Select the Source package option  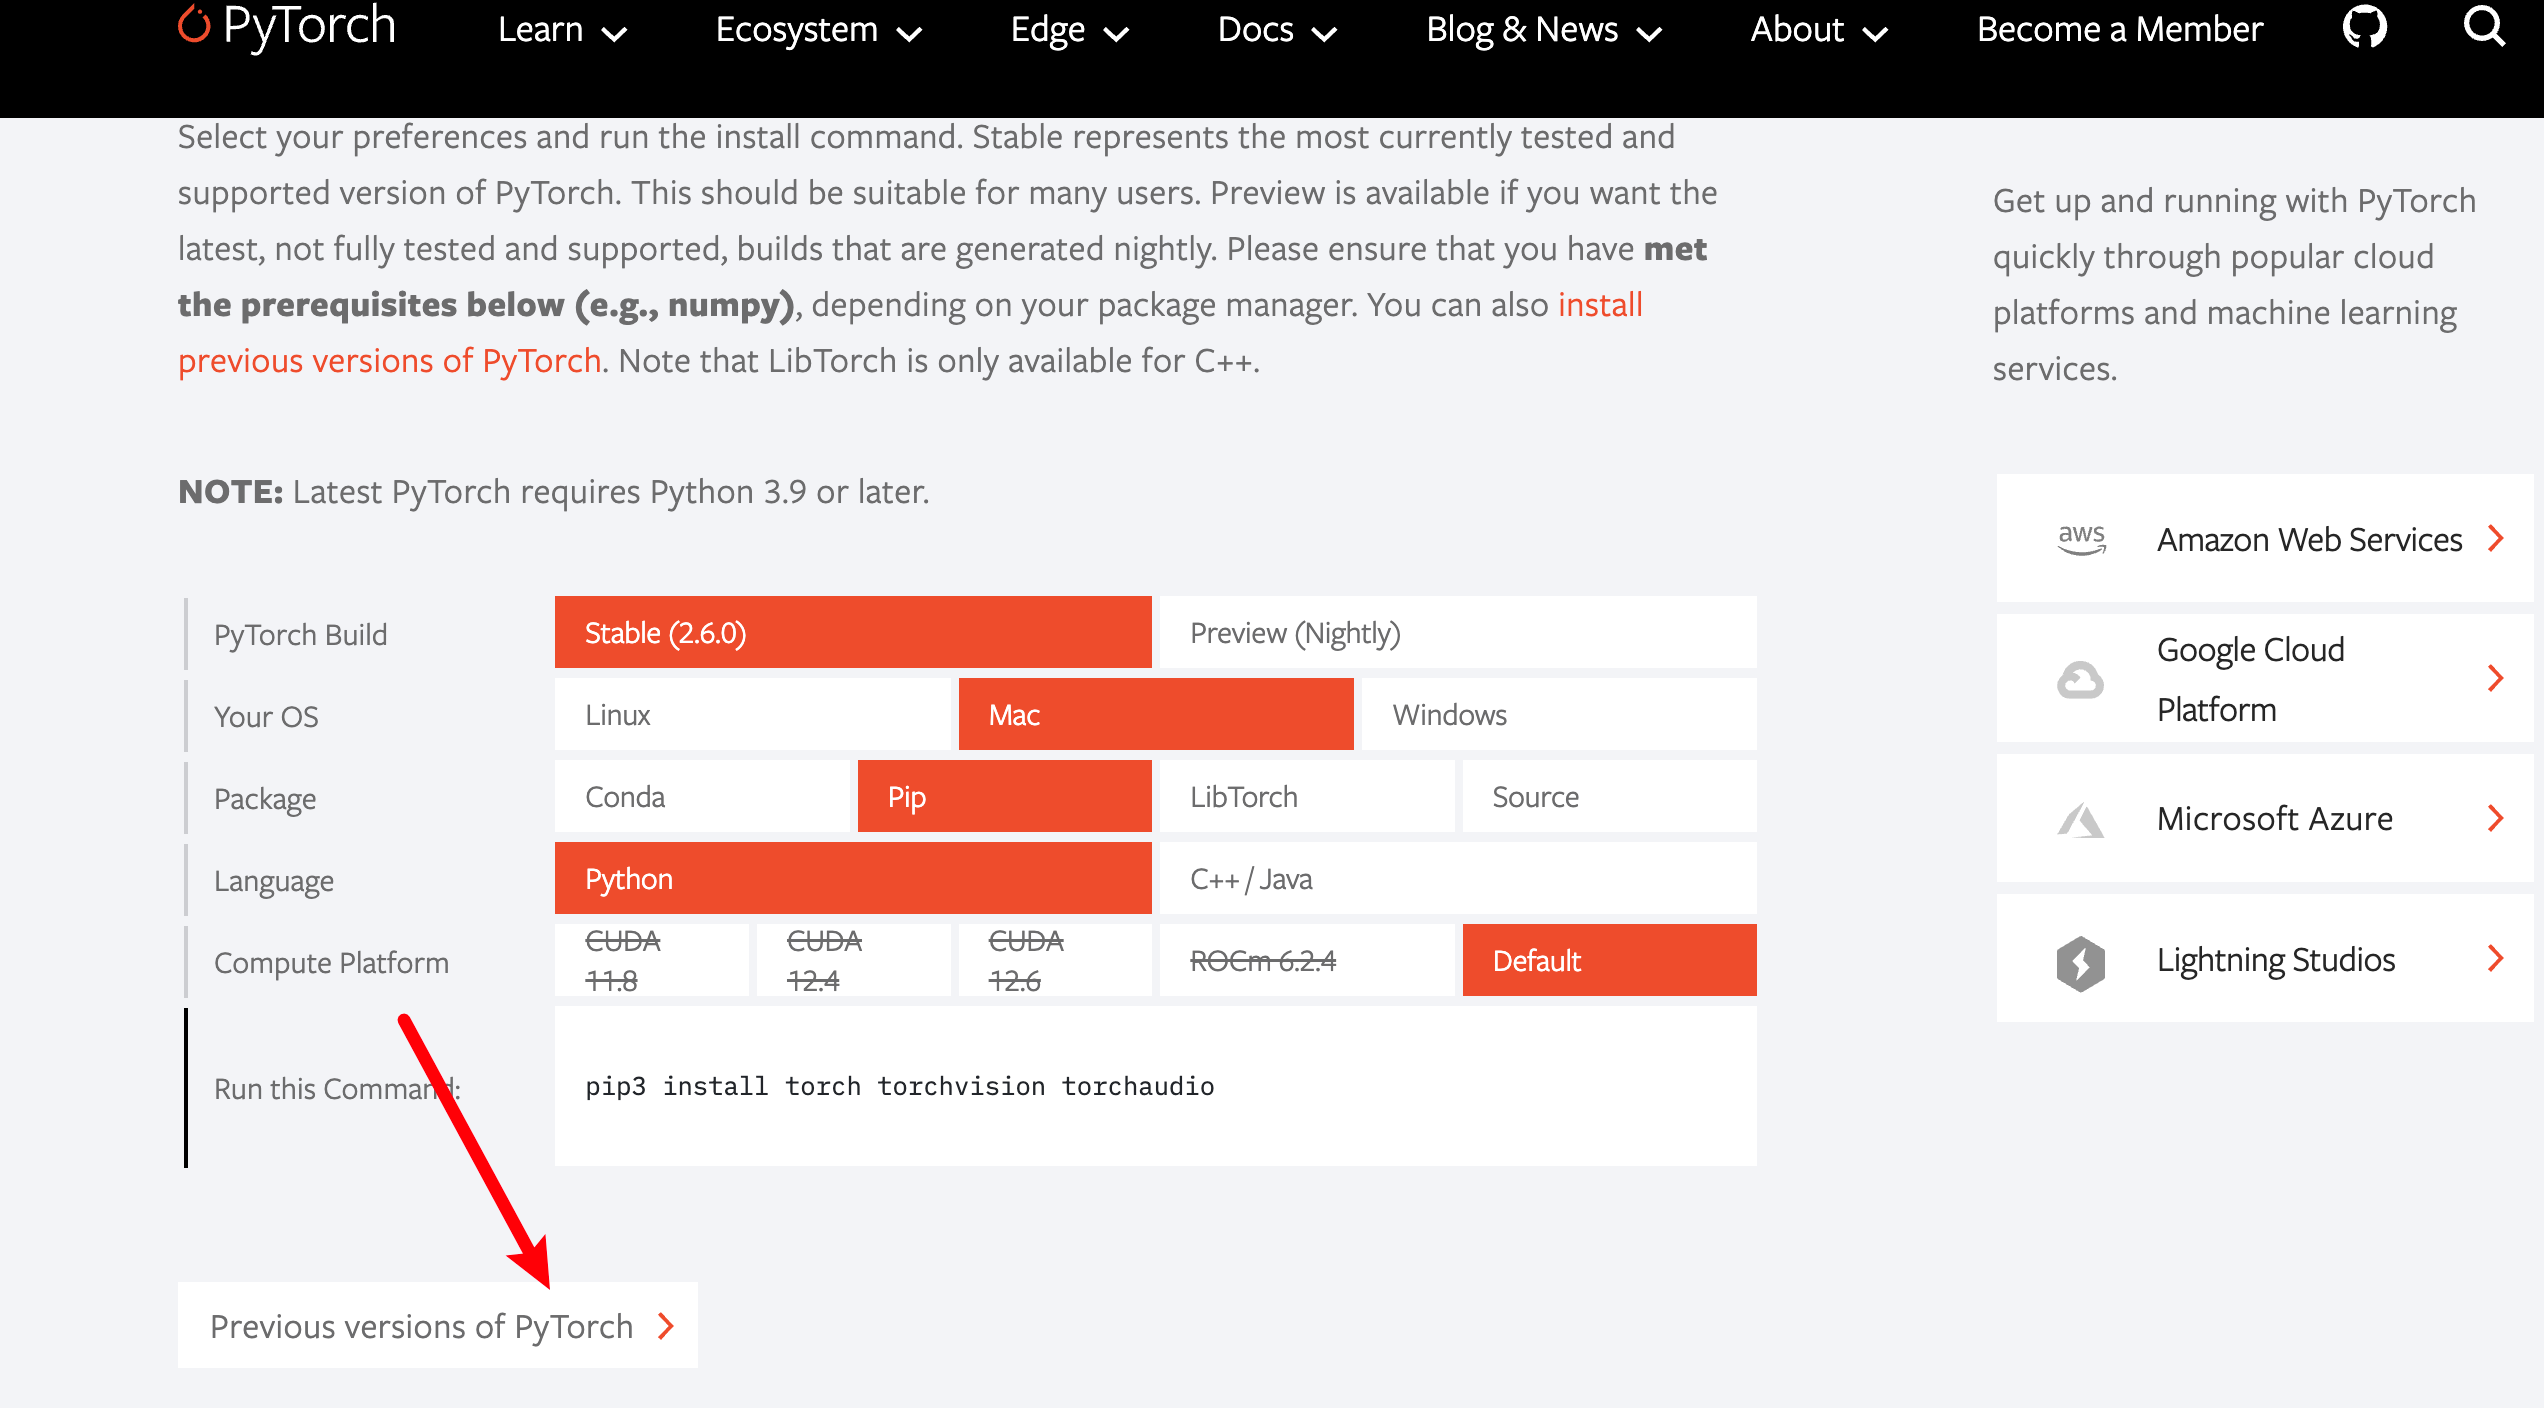pyautogui.click(x=1610, y=796)
